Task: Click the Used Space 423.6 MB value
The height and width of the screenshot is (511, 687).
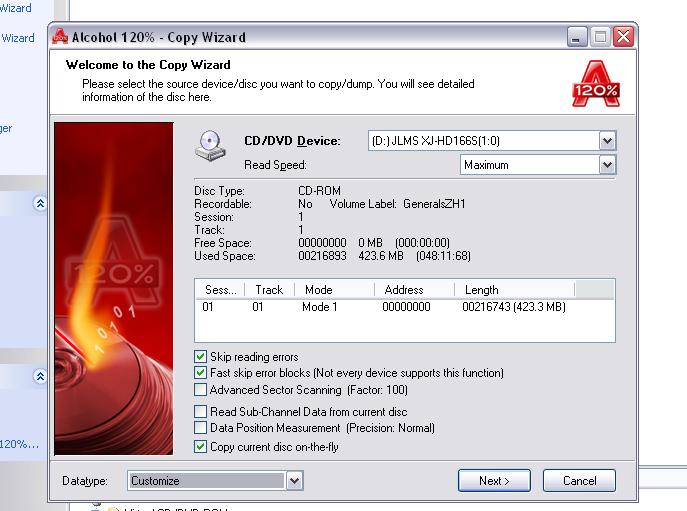Action: coord(381,256)
